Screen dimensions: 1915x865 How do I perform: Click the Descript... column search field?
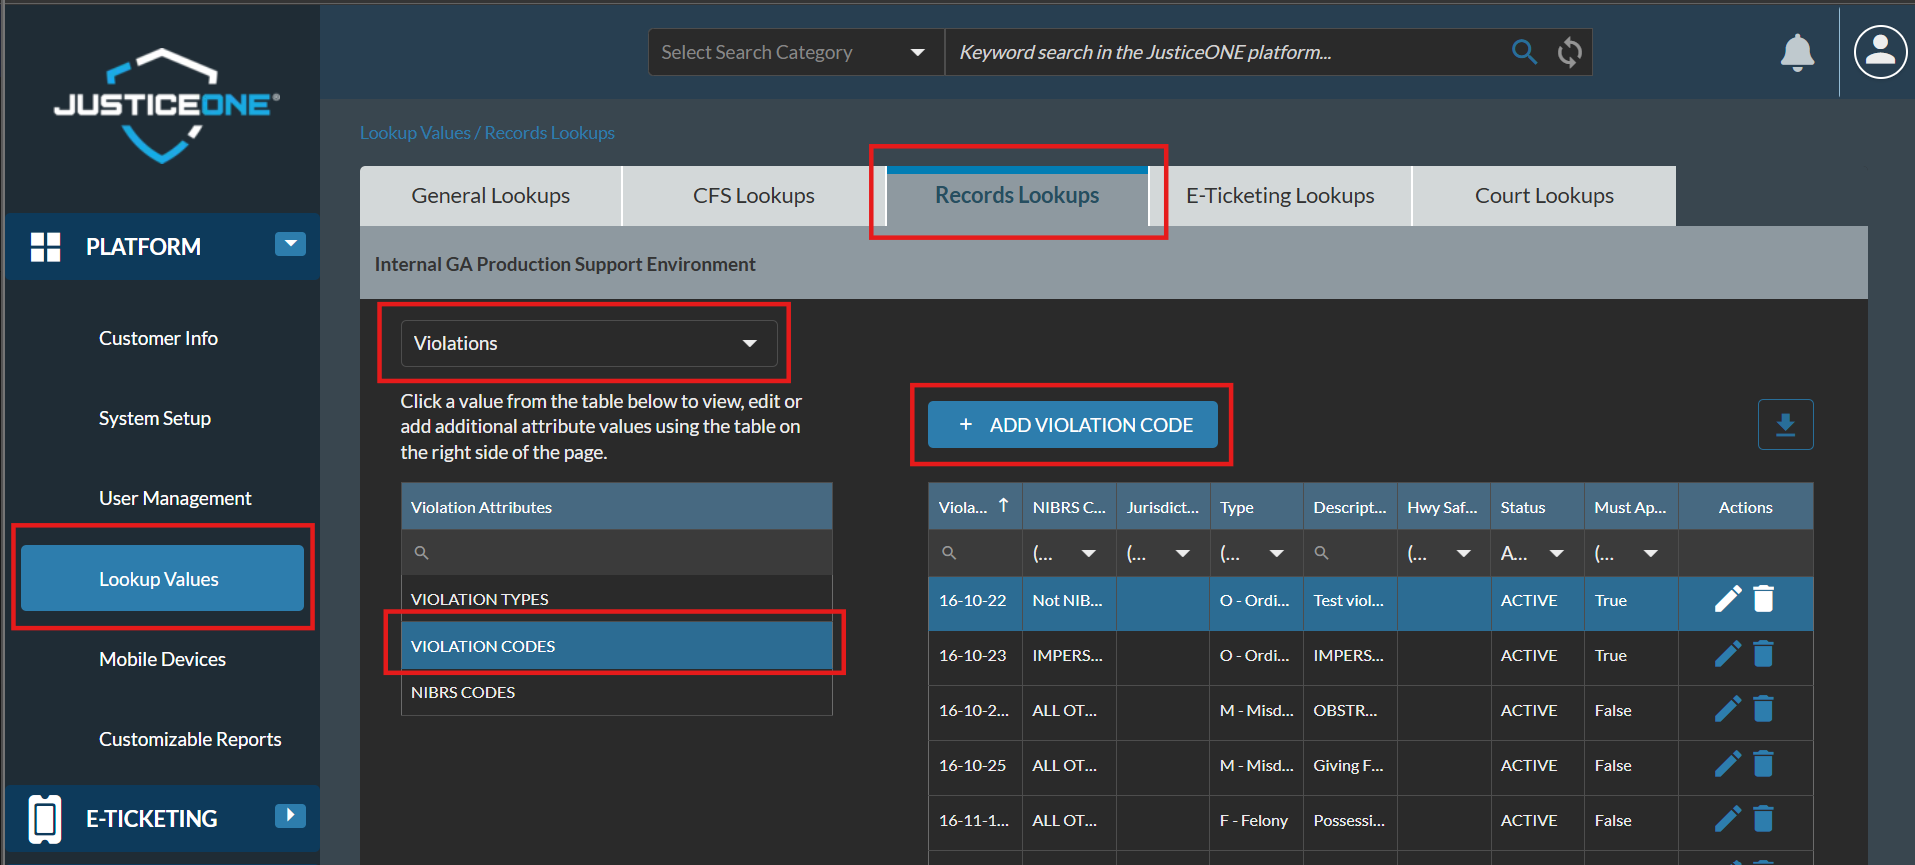point(1350,553)
